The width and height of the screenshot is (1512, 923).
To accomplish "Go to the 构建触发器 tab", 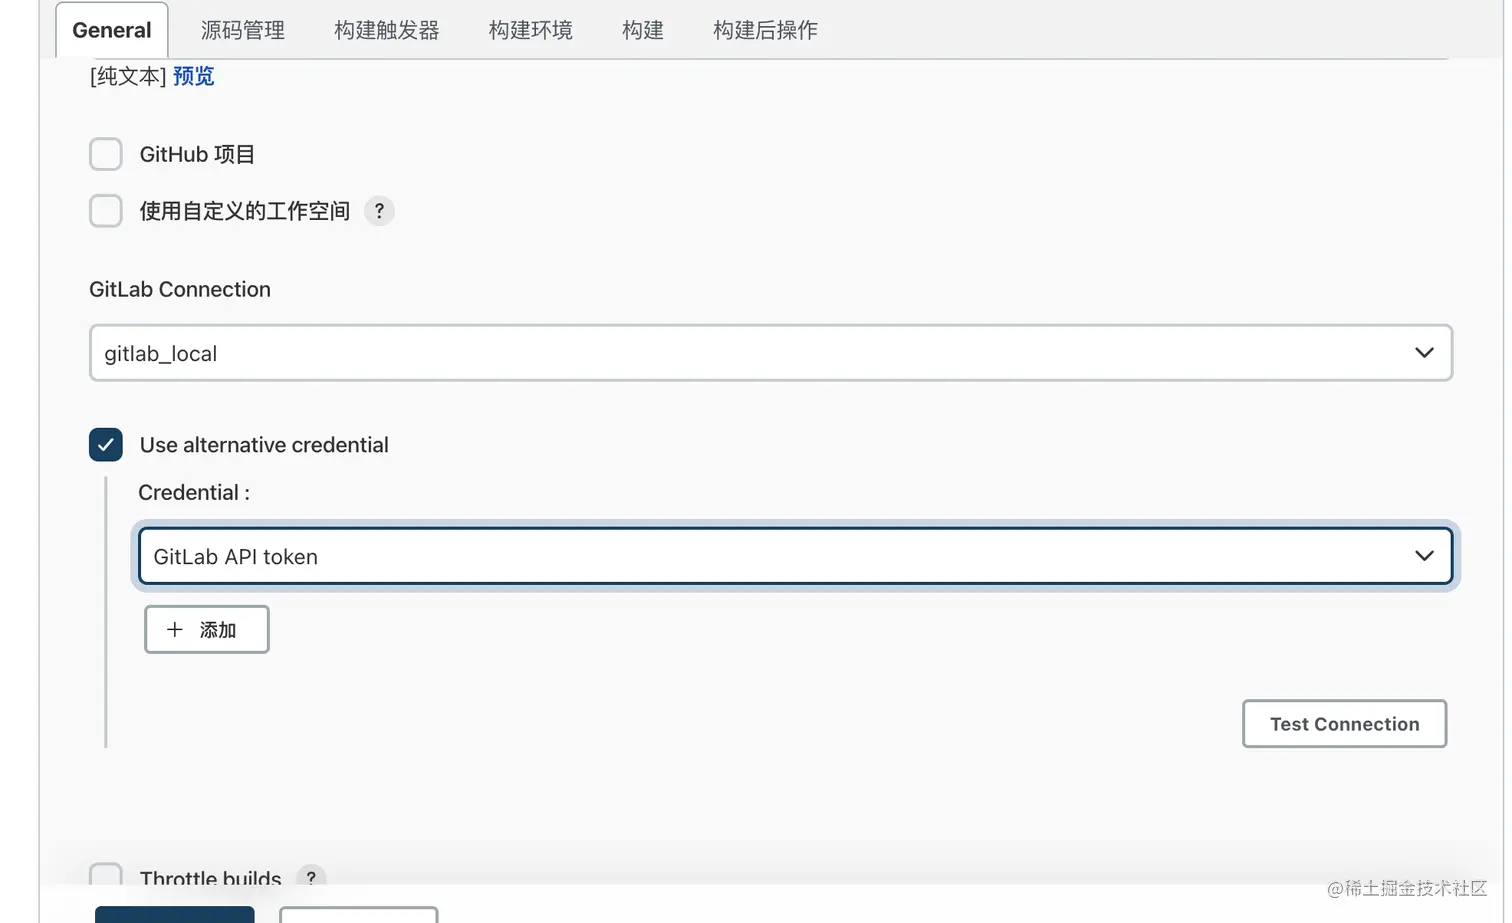I will coord(387,30).
